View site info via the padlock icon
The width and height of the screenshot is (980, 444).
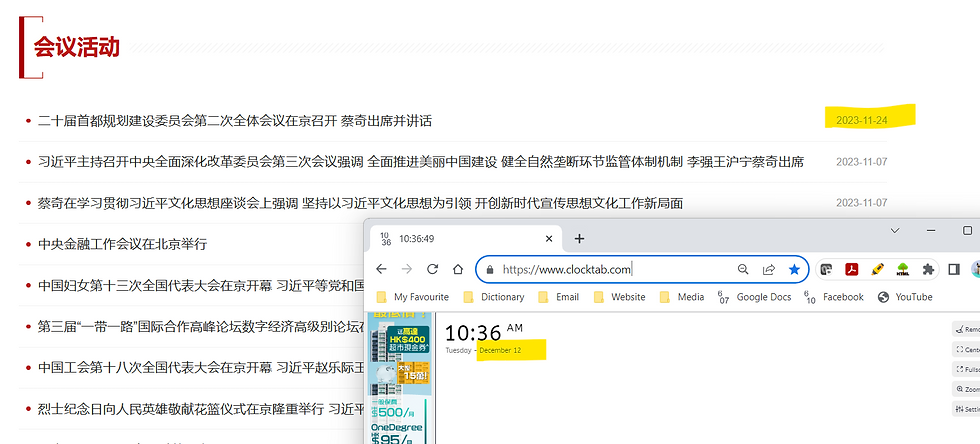pyautogui.click(x=490, y=270)
